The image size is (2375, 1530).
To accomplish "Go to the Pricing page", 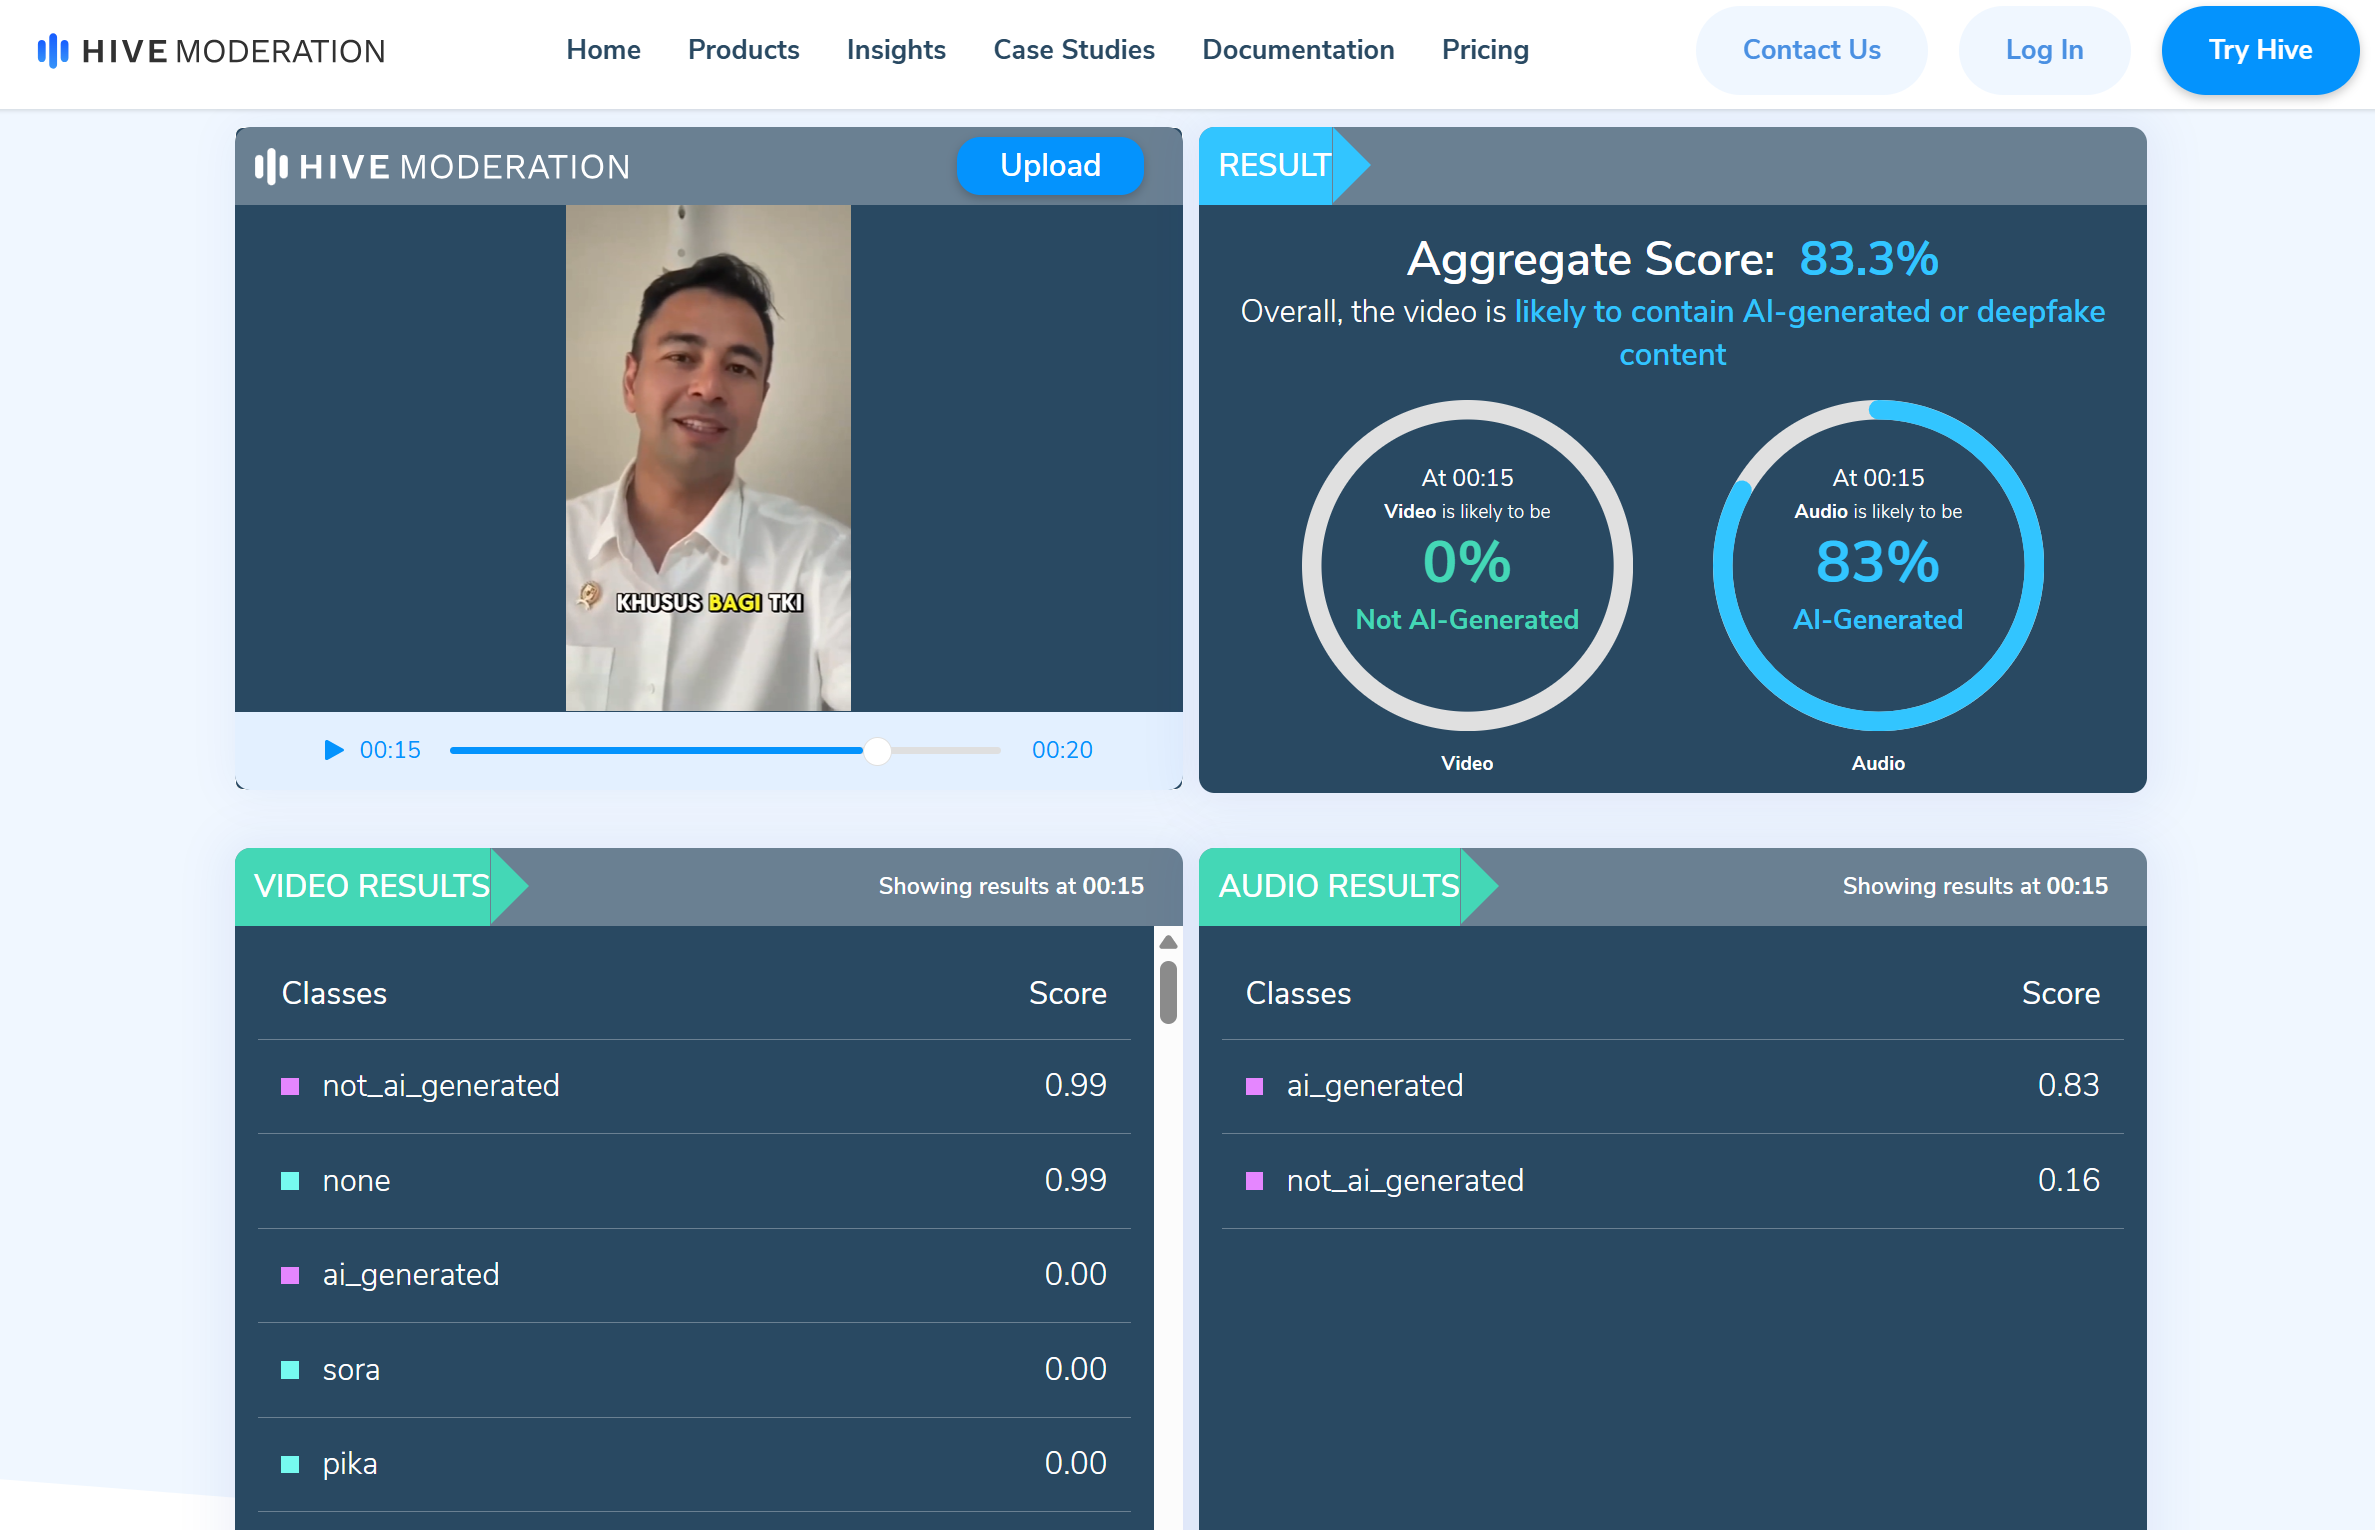I will [x=1484, y=50].
